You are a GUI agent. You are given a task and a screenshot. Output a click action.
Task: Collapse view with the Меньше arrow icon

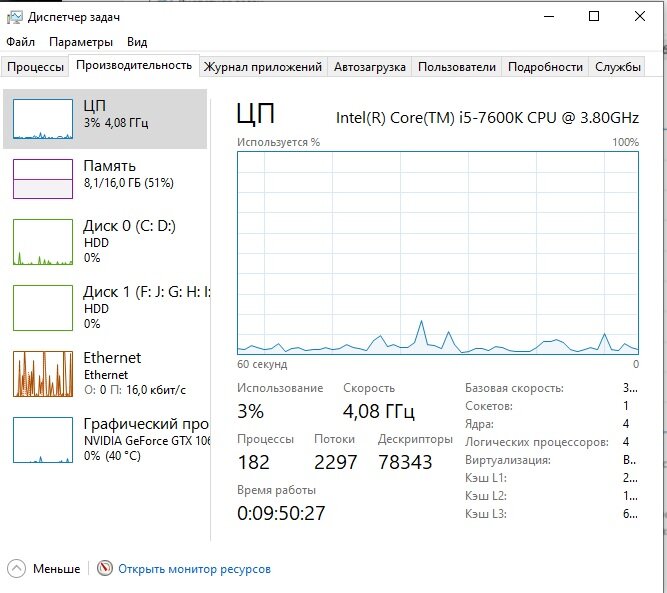click(17, 569)
